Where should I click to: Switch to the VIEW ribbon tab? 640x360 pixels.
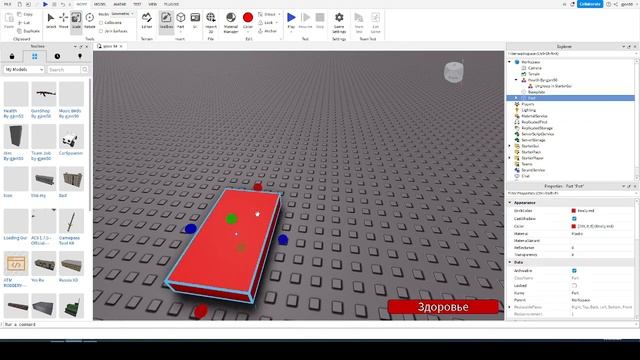(x=152, y=4)
